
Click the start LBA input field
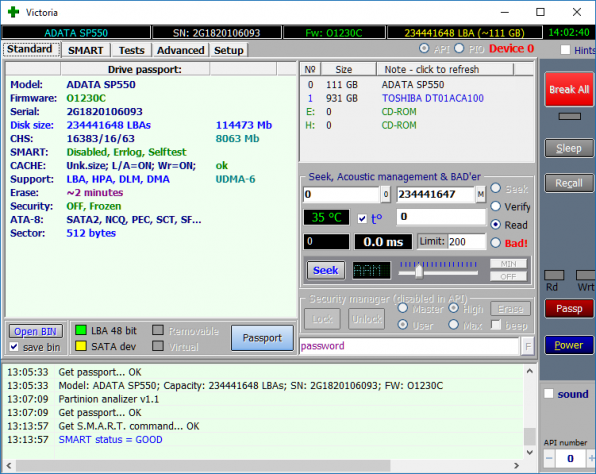341,194
